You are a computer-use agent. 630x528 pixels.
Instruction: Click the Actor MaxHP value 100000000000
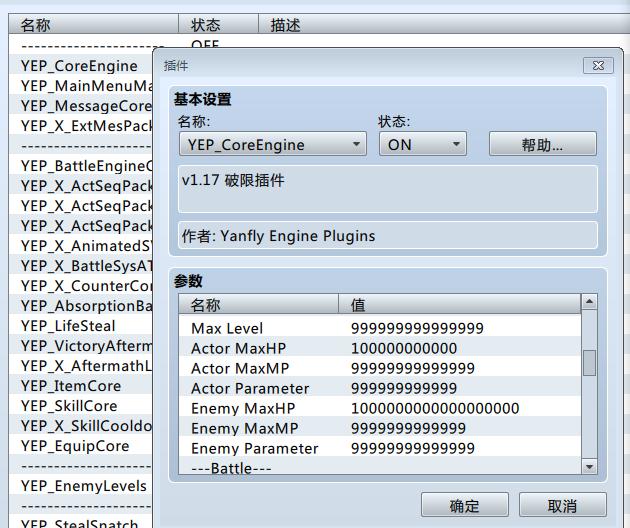pyautogui.click(x=404, y=348)
